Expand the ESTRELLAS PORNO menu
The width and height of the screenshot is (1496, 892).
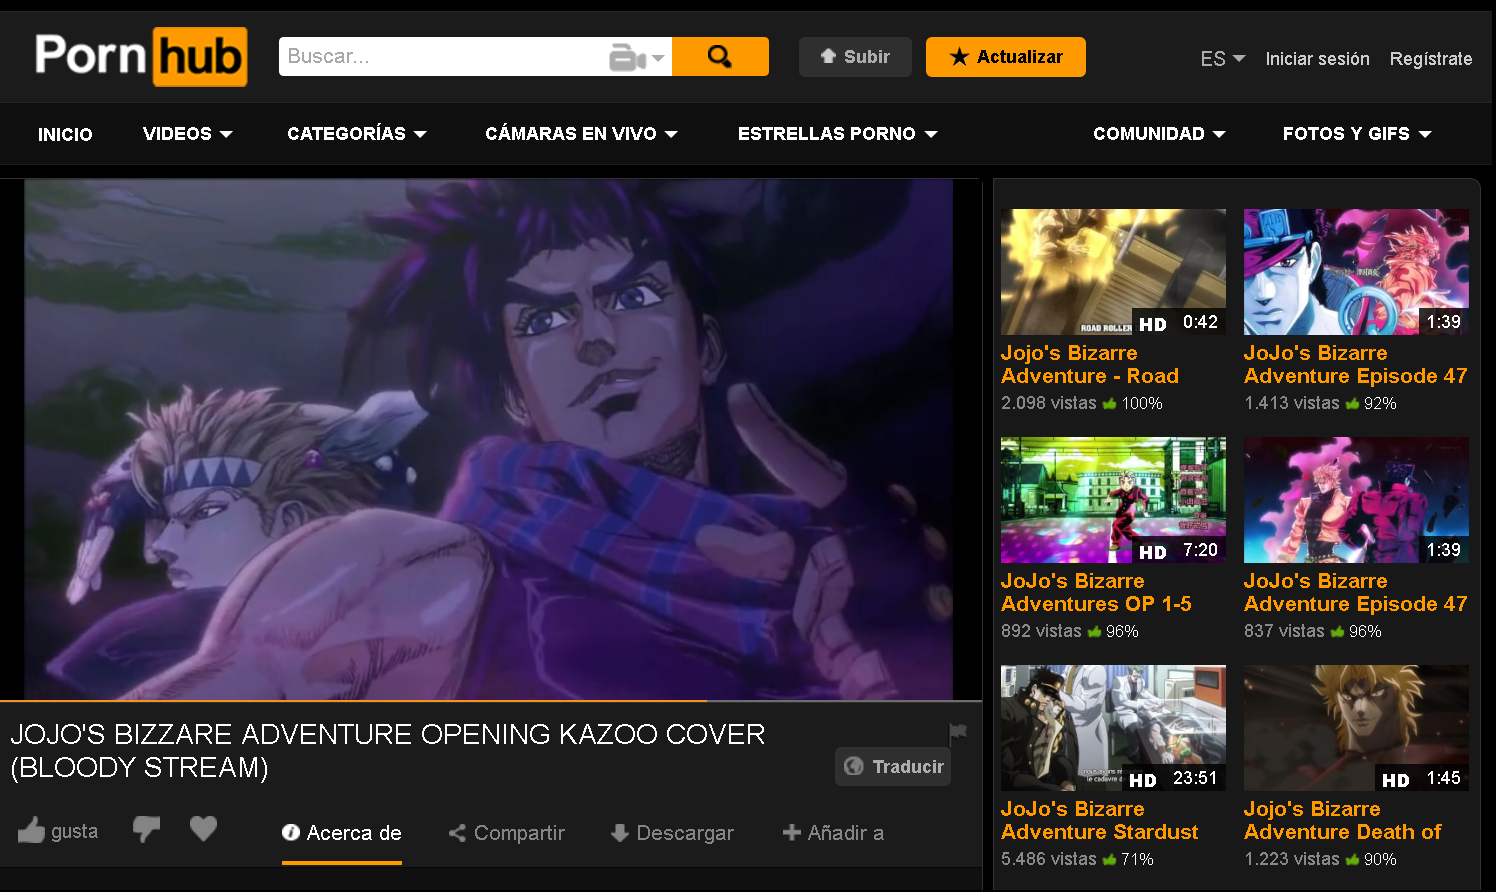pos(838,134)
